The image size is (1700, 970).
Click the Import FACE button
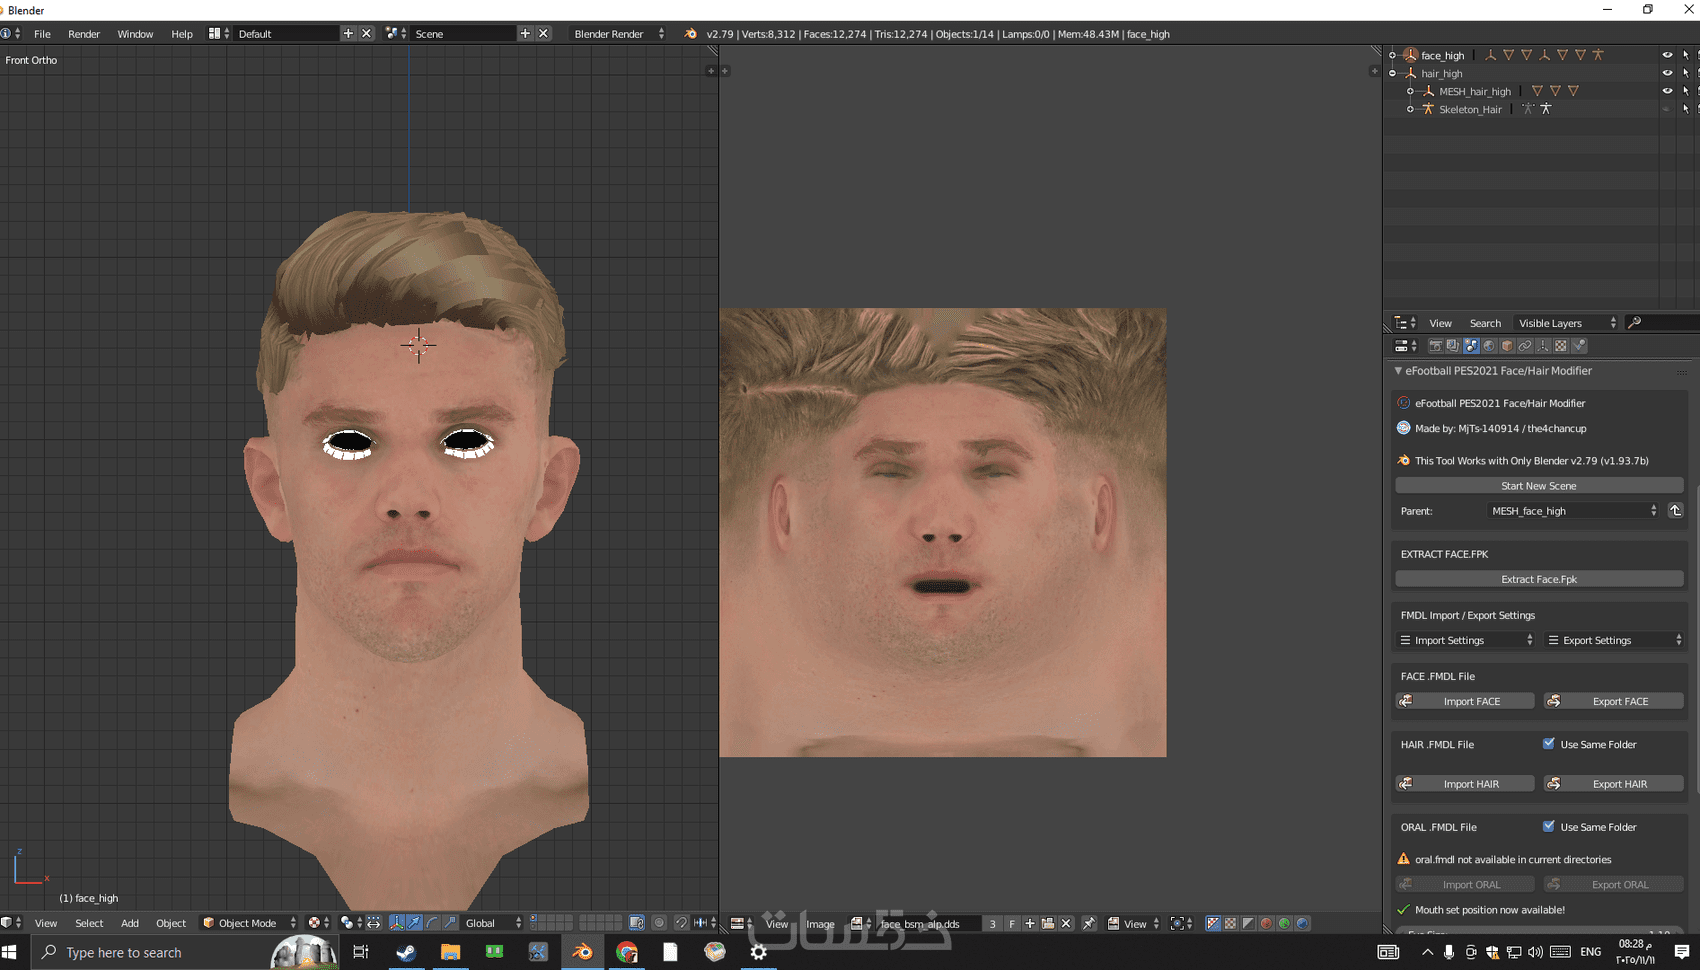pyautogui.click(x=1465, y=701)
